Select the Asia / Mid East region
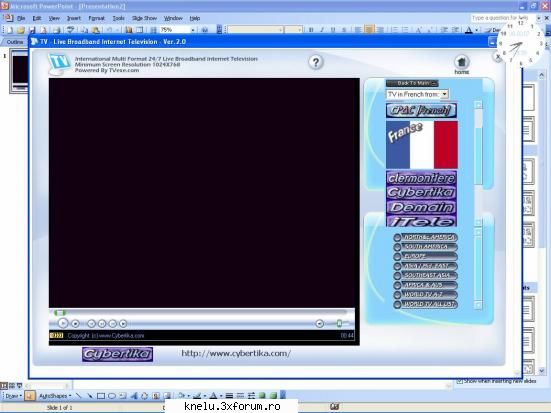Image resolution: width=551 pixels, height=413 pixels. click(426, 266)
